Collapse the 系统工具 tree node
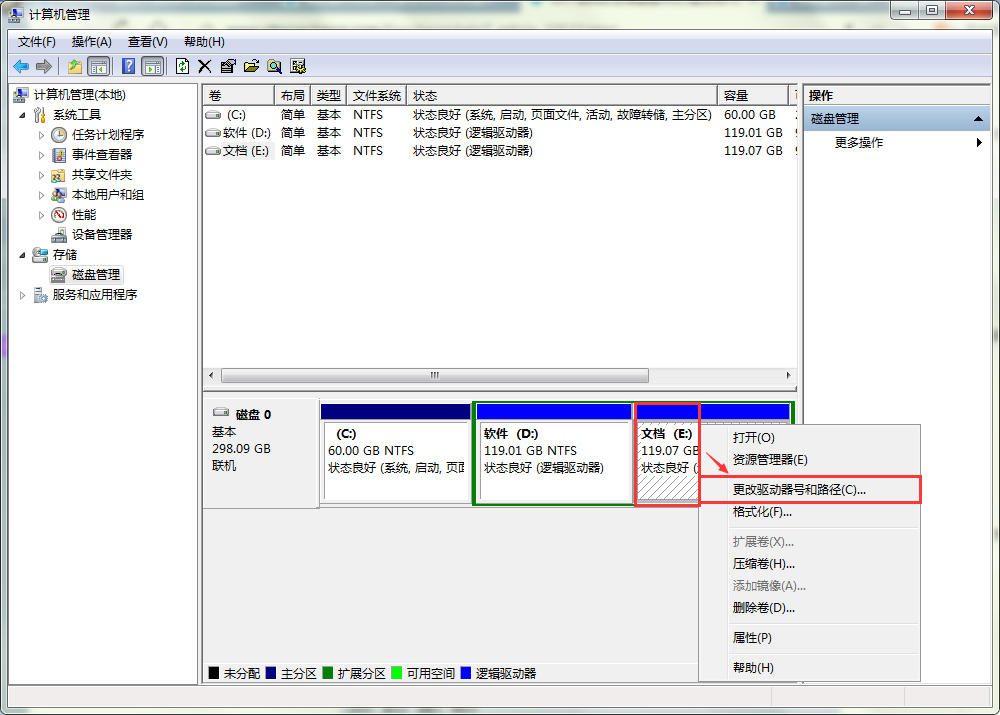This screenshot has width=1000, height=715. 24,115
